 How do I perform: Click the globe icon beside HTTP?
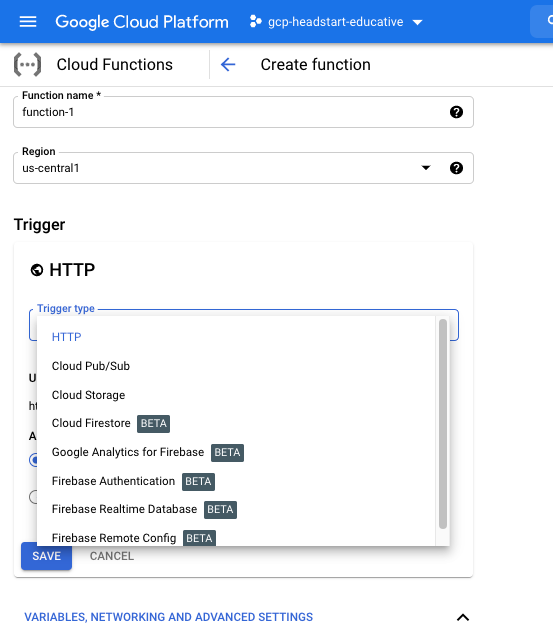coord(37,270)
